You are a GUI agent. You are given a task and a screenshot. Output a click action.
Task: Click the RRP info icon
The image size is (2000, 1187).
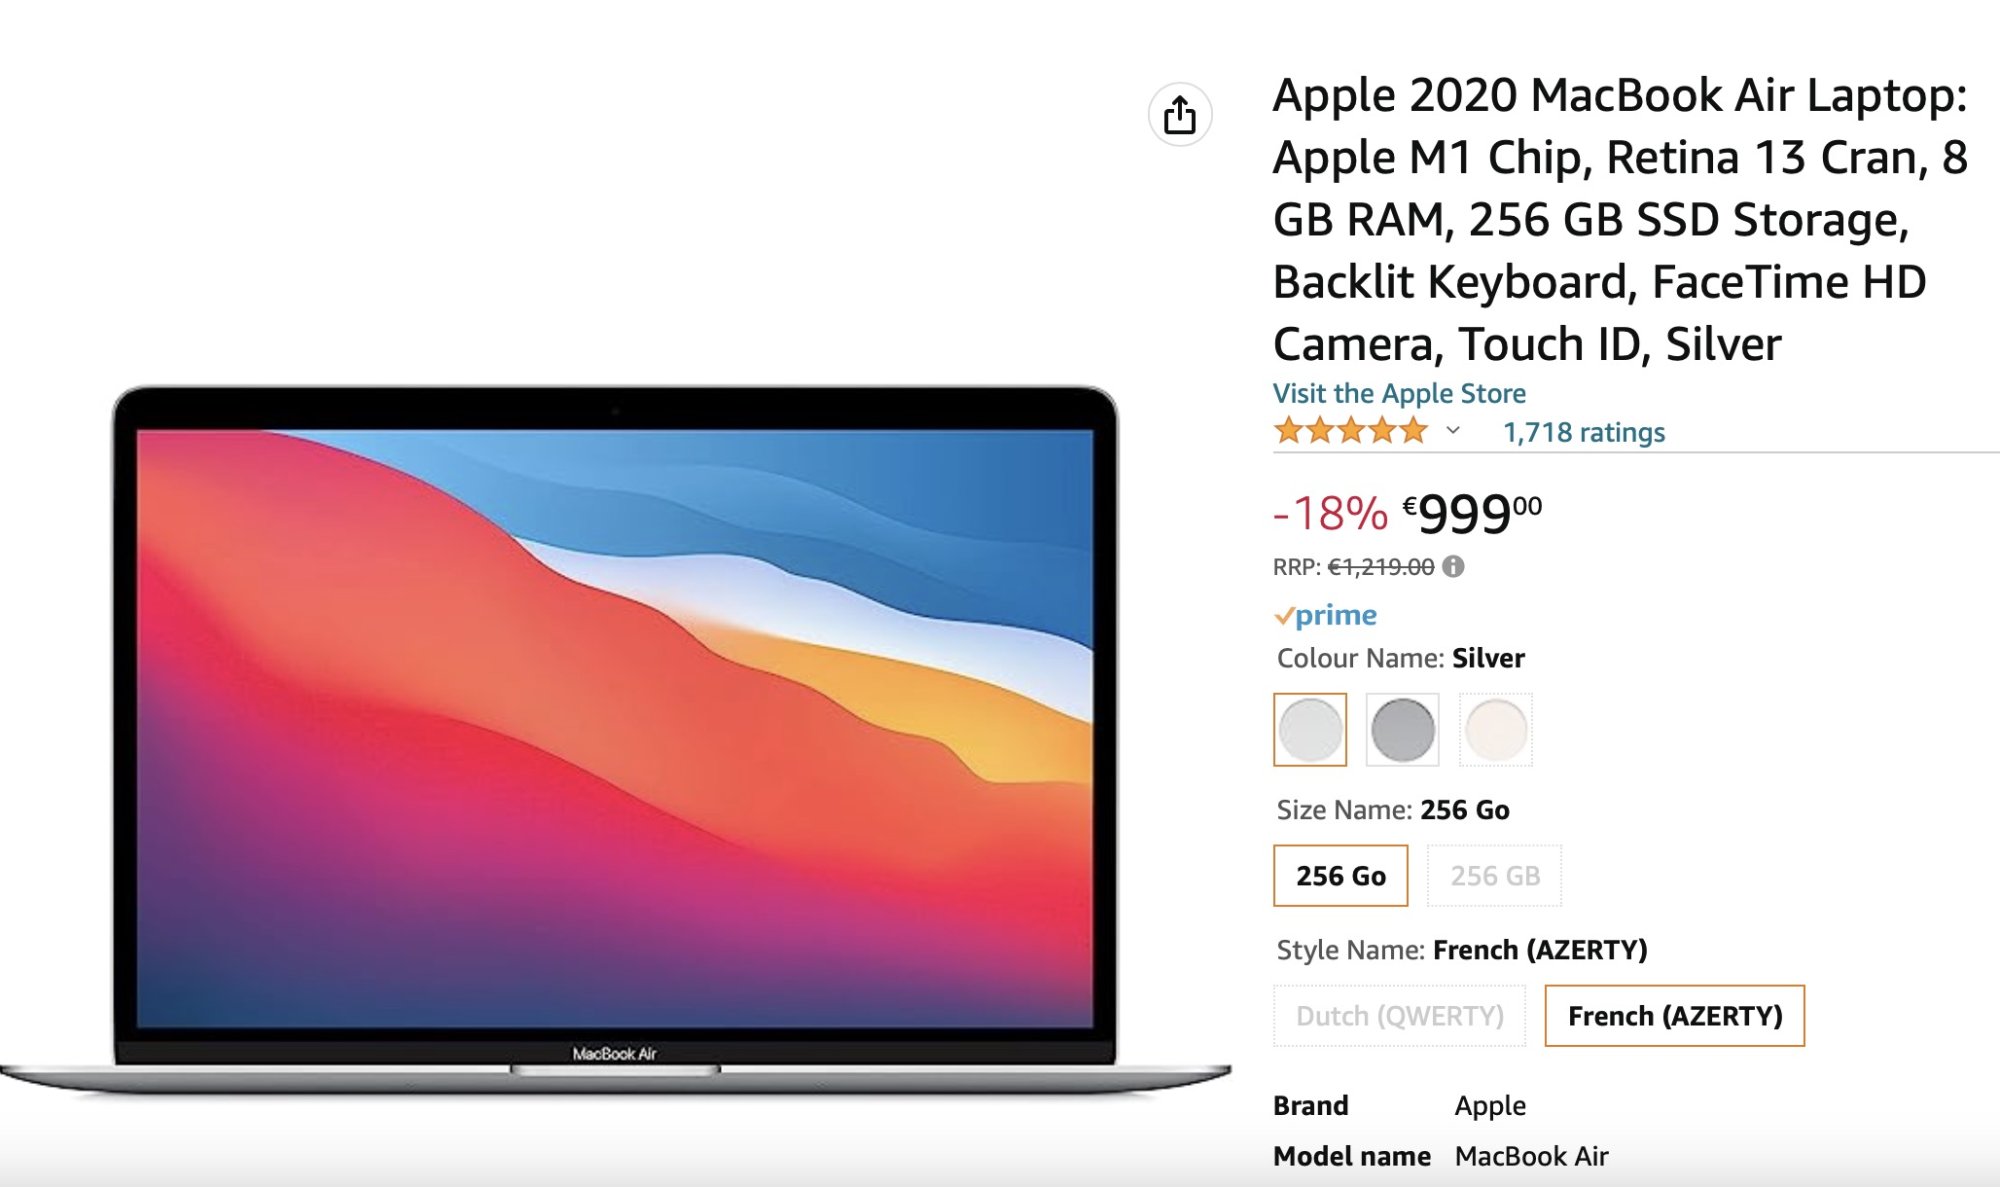coord(1454,567)
